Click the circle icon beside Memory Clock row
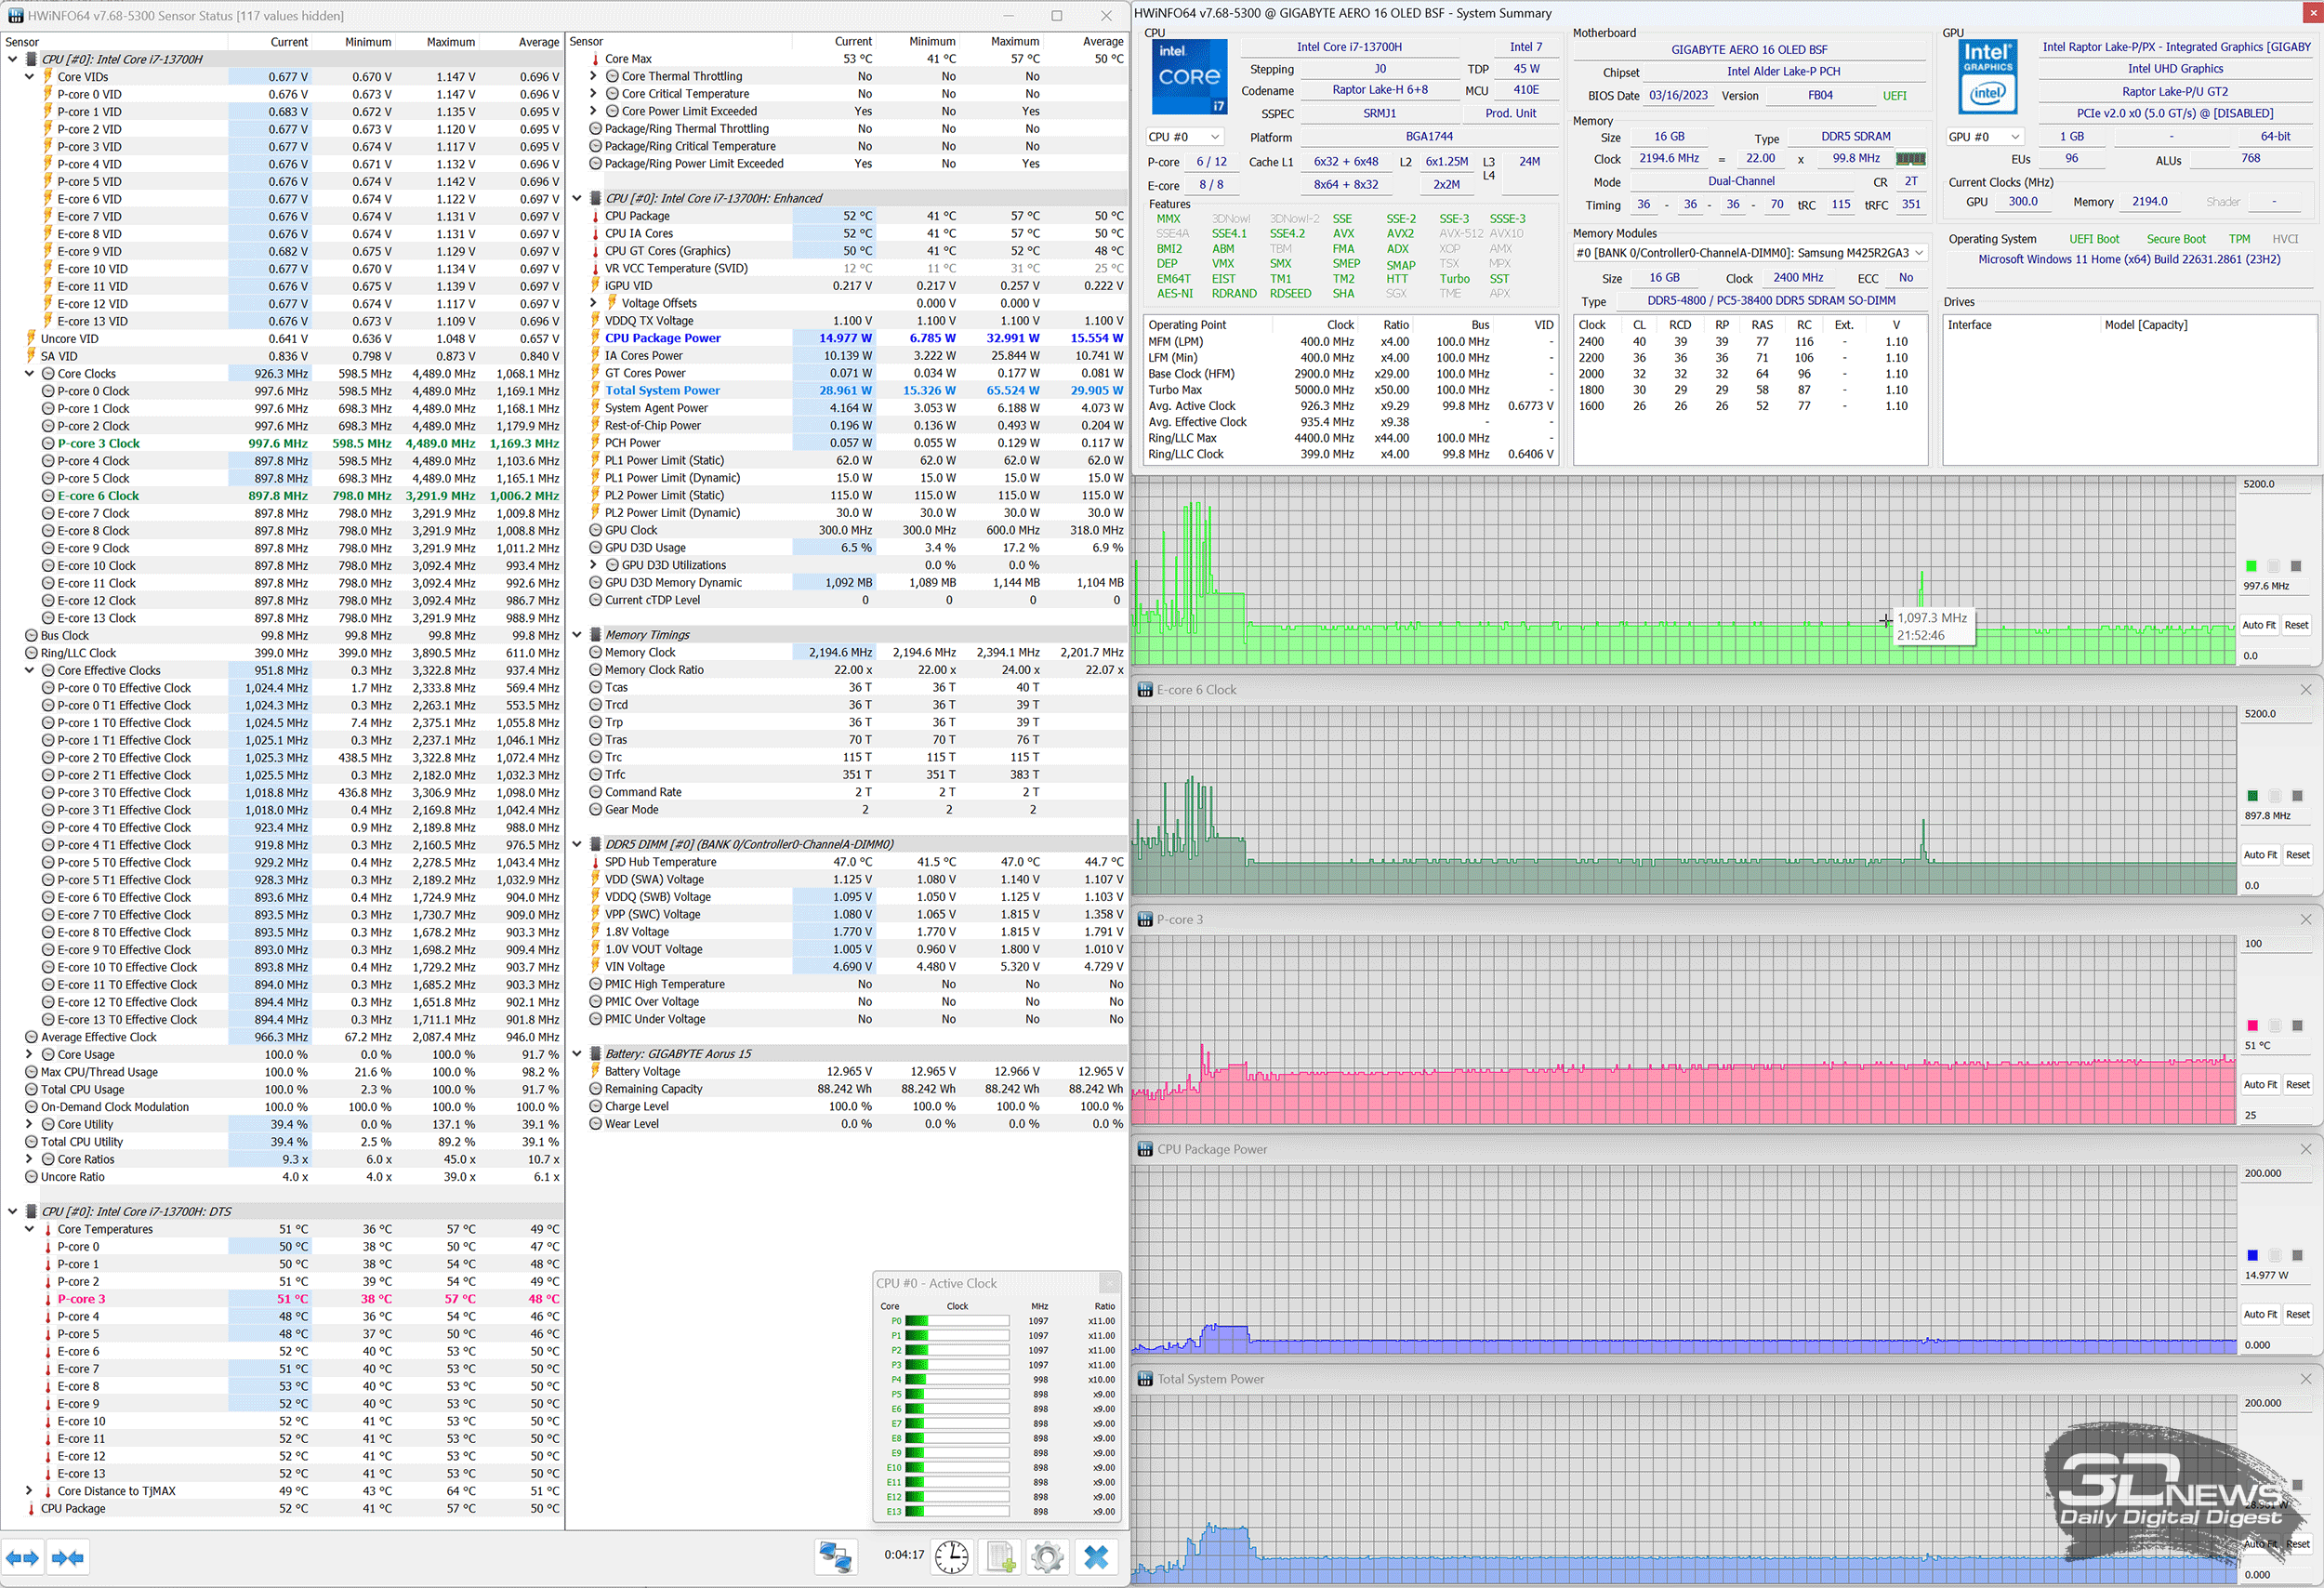The image size is (2324, 1588). [595, 653]
